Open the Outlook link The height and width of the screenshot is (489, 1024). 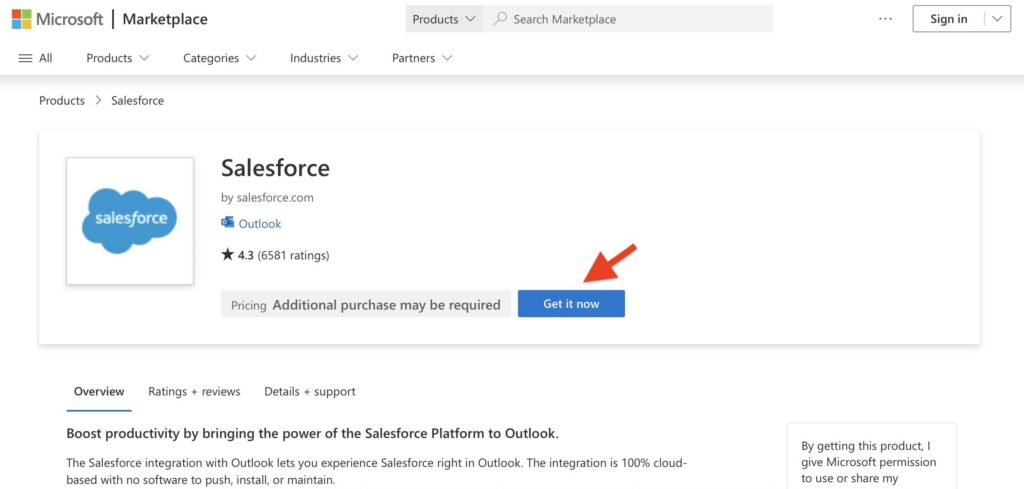(x=260, y=223)
